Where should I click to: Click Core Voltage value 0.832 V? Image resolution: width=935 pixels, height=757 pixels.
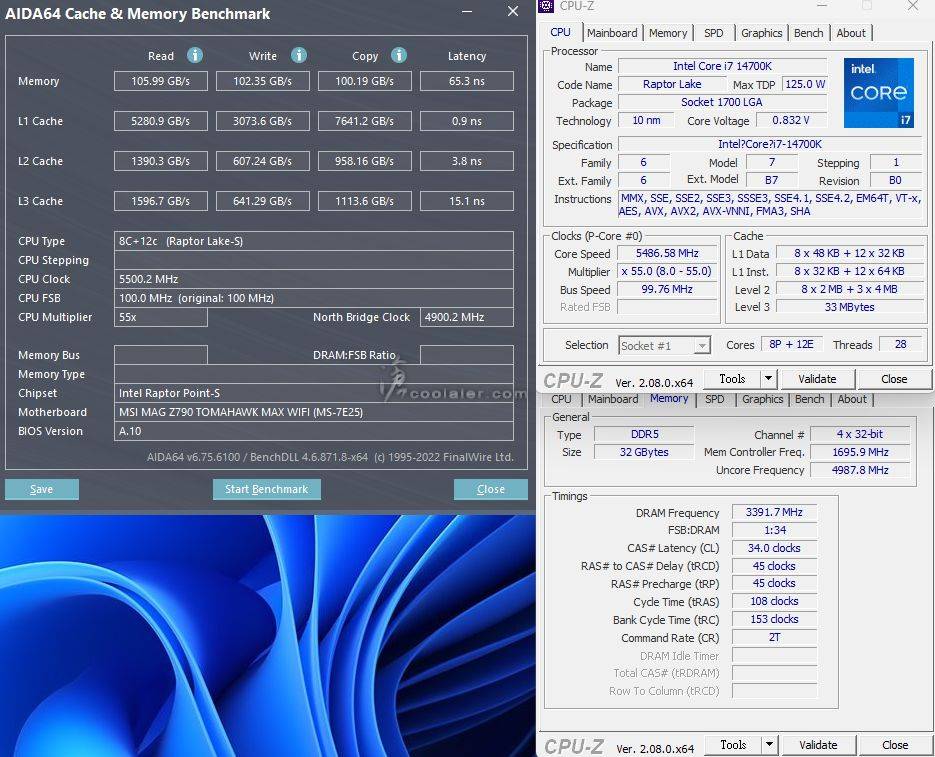(791, 120)
